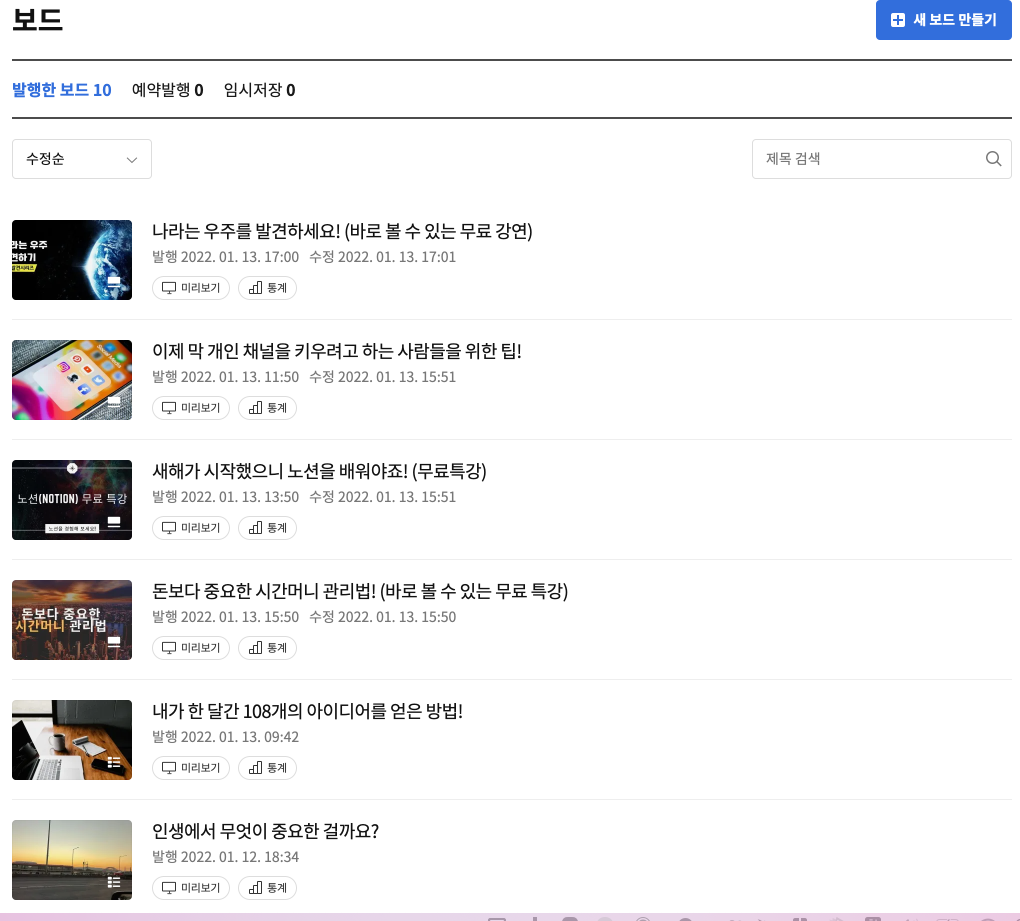Click the bar-chart statistics icon on first post

tap(255, 288)
